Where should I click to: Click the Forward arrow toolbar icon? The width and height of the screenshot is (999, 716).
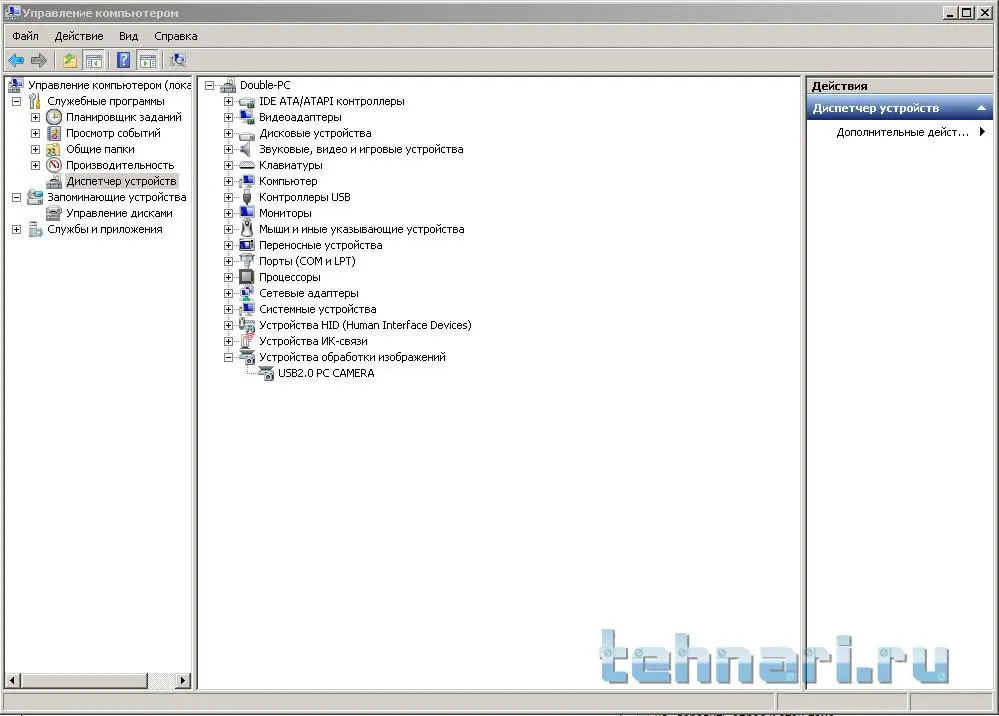(39, 61)
